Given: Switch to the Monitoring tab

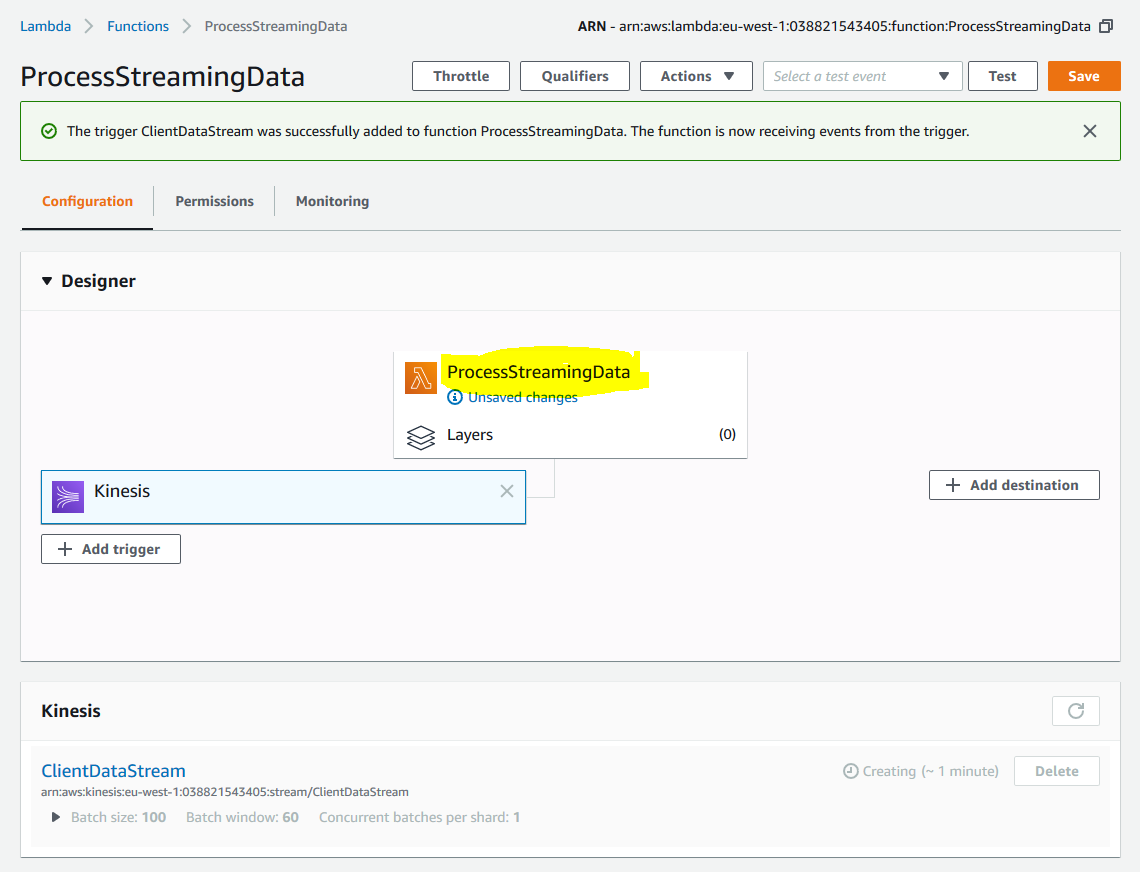Looking at the screenshot, I should [332, 201].
